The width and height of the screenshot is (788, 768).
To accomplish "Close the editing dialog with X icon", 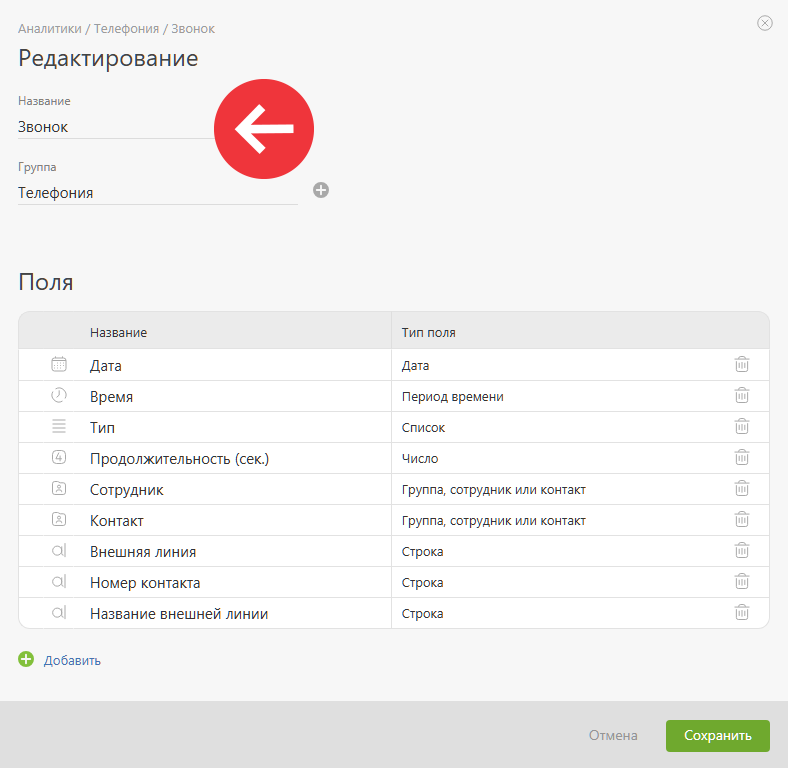I will pos(764,23).
